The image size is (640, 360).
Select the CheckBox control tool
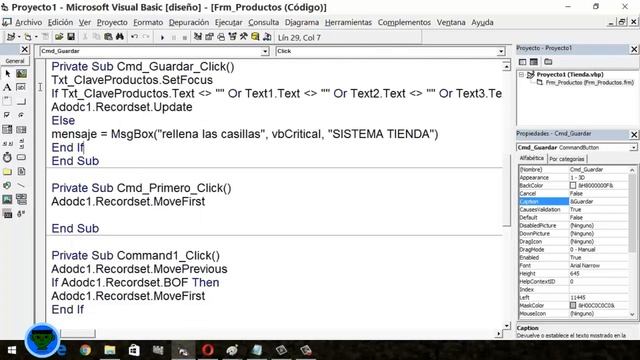coord(7,115)
